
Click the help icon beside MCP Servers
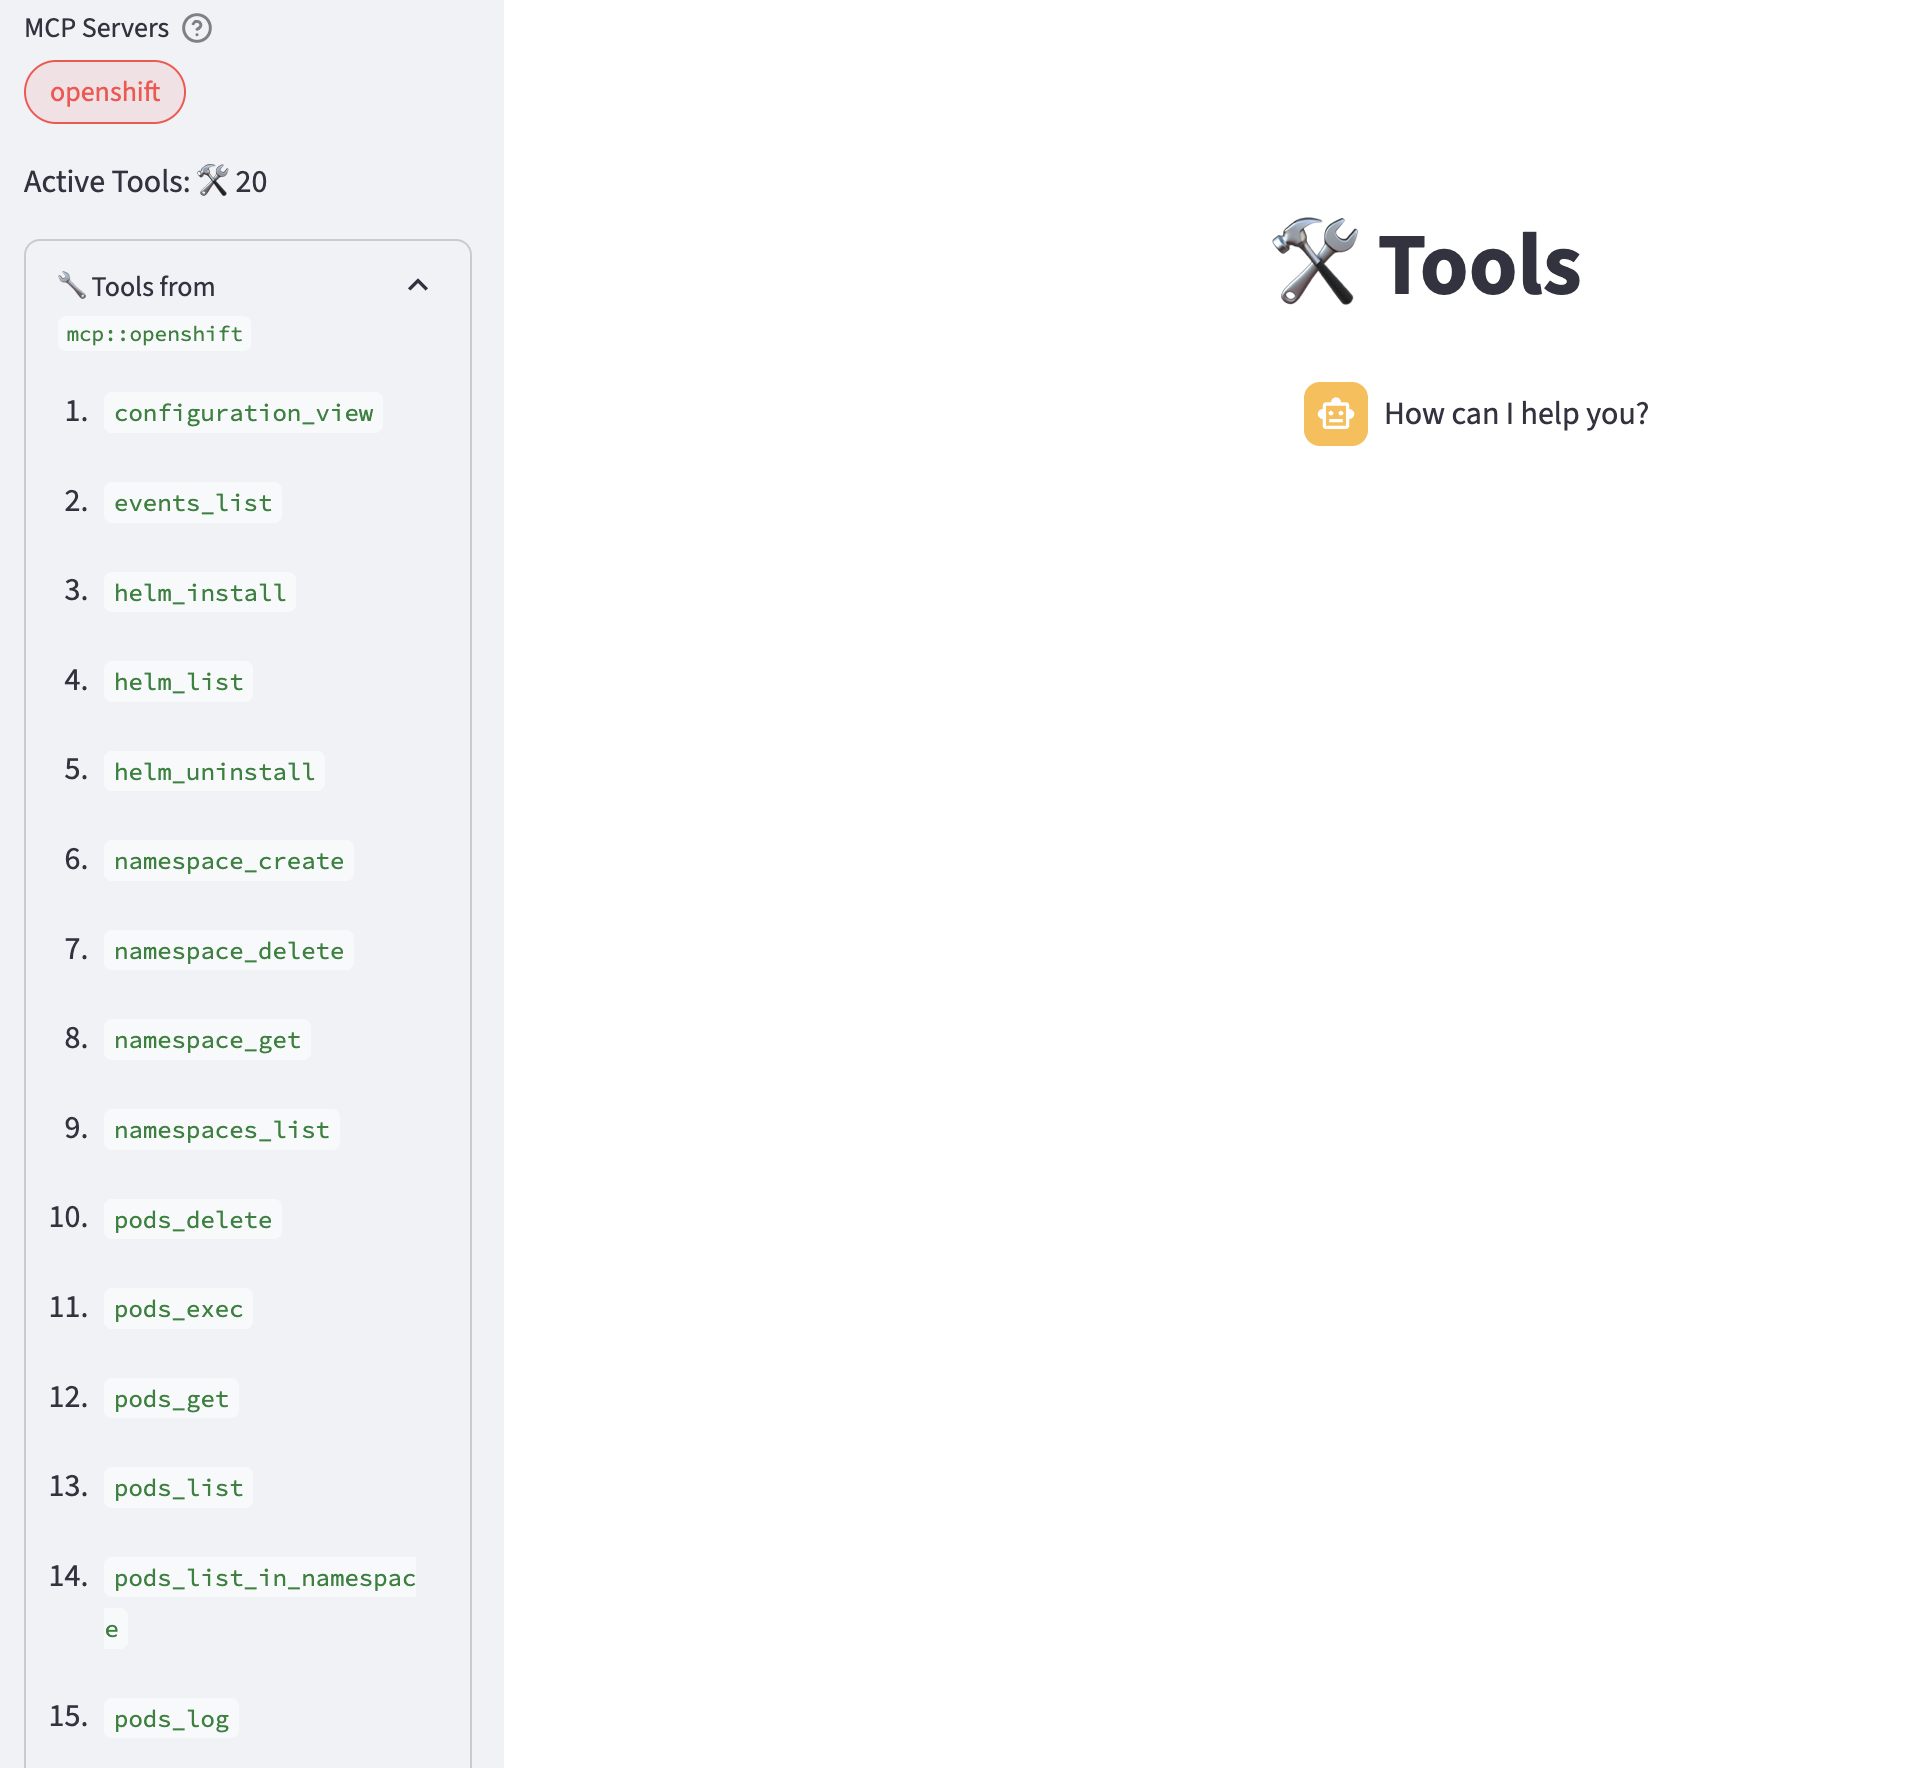(199, 28)
